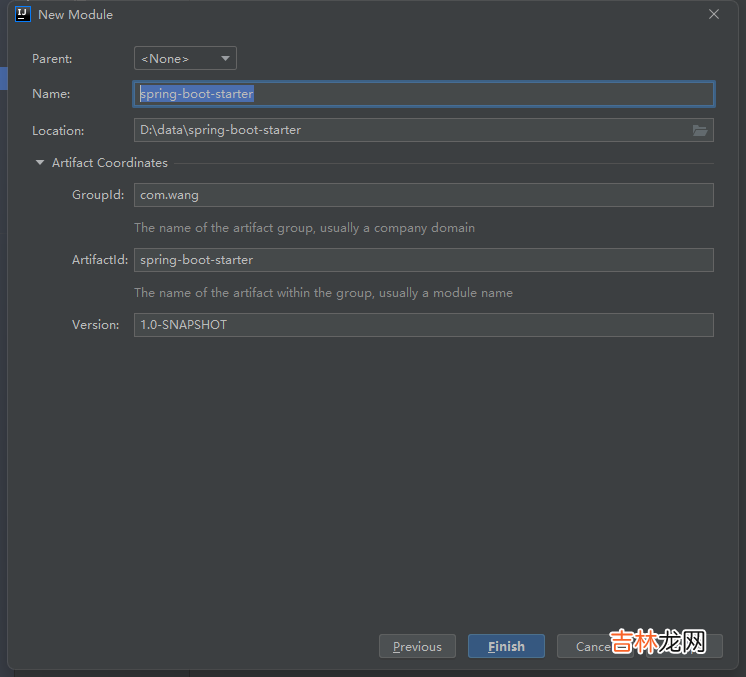This screenshot has width=746, height=677.
Task: Click the Finish button
Action: 506,646
